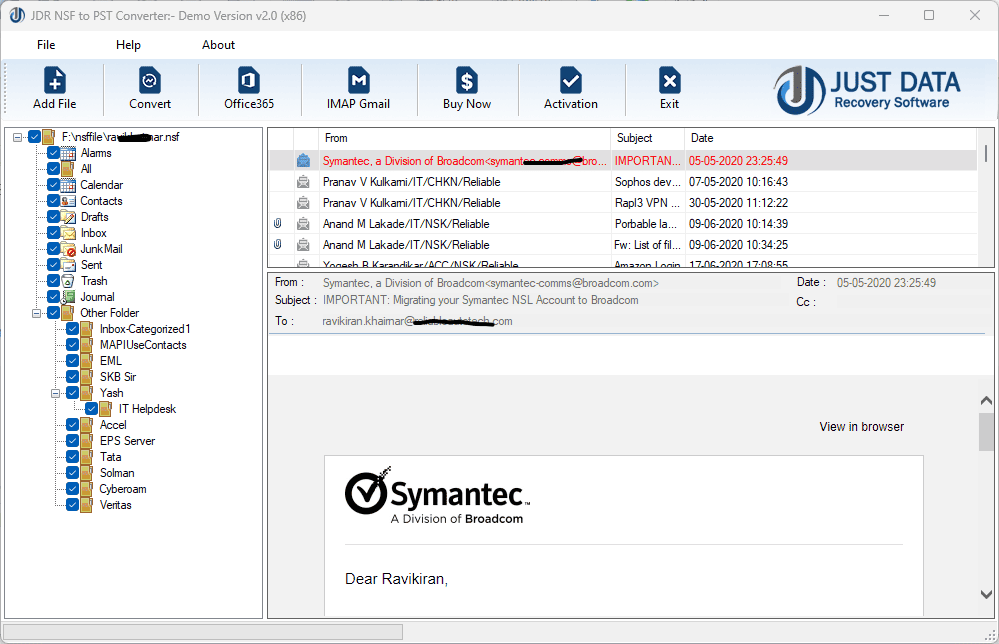Open the Help menu
999x644 pixels.
click(x=128, y=44)
